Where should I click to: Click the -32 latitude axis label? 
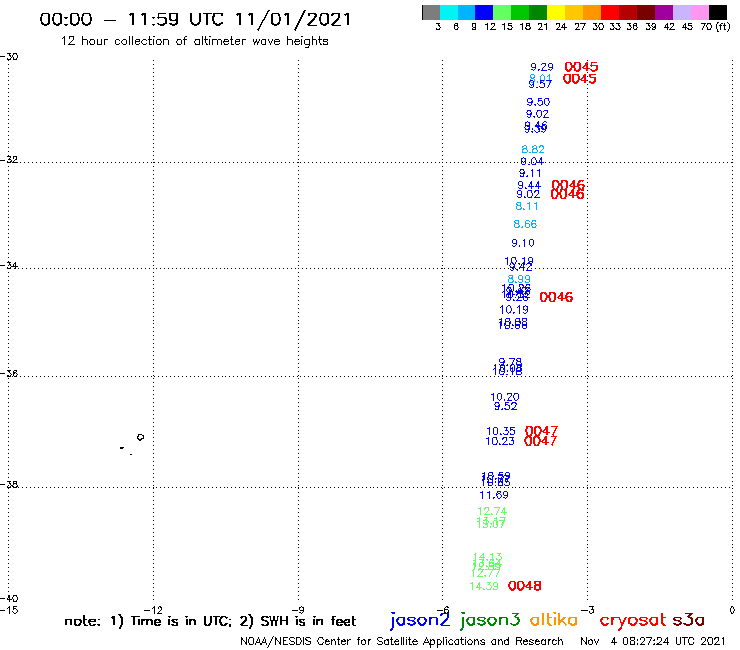[9, 160]
